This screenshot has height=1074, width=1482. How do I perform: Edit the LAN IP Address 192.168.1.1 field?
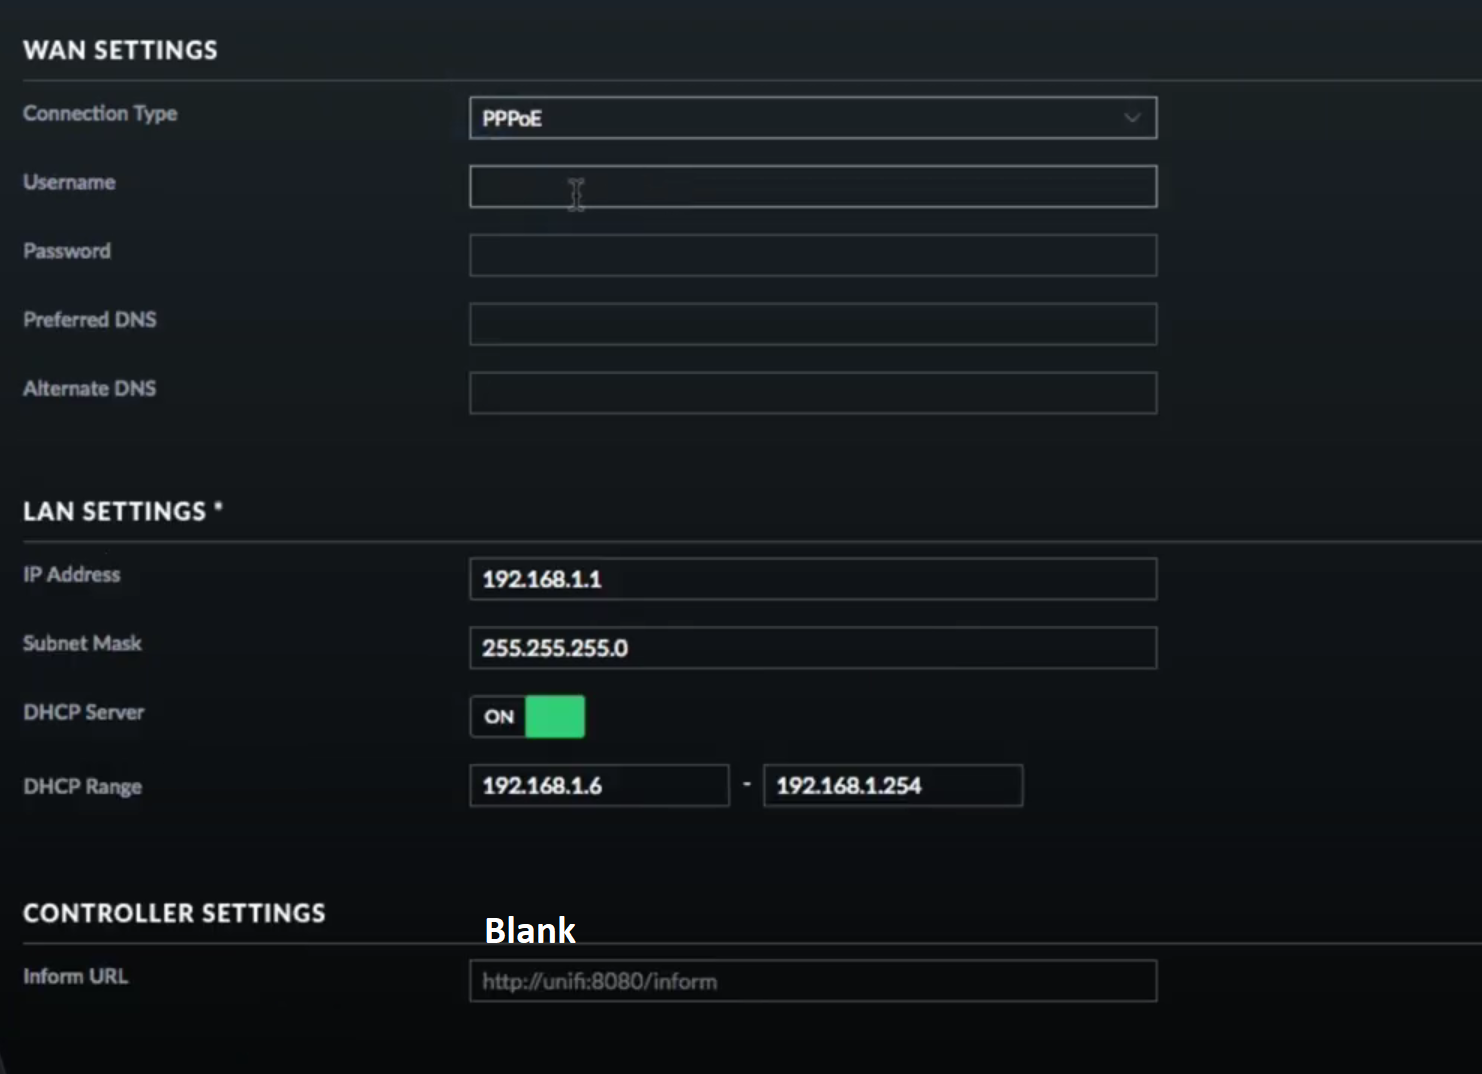pos(812,580)
